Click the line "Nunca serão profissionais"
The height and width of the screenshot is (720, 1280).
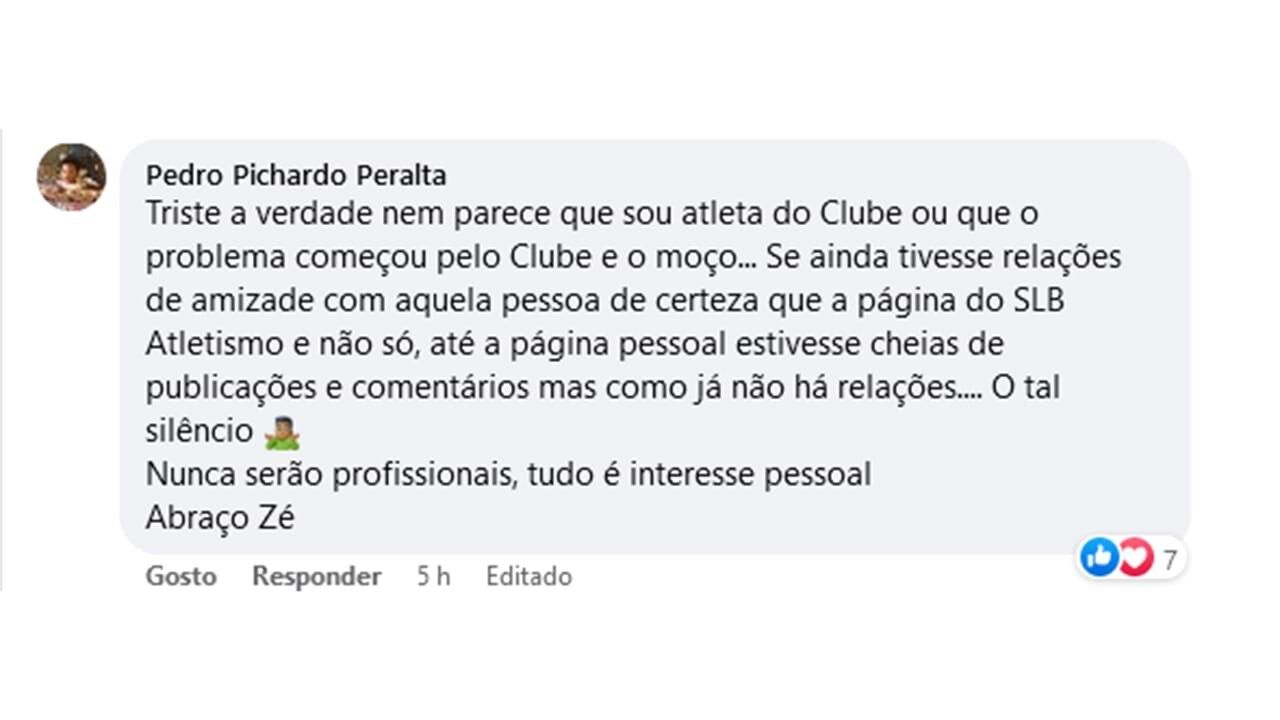tap(508, 474)
